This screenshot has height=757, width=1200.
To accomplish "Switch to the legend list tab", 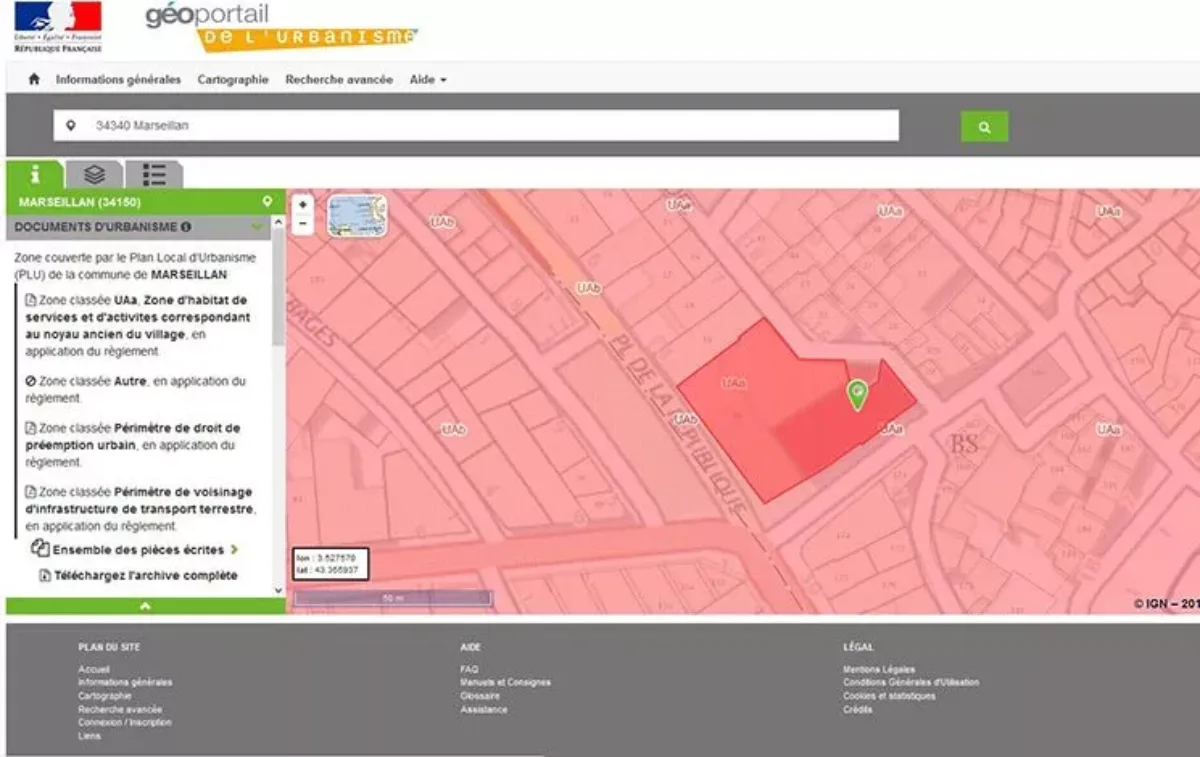I will tap(154, 174).
